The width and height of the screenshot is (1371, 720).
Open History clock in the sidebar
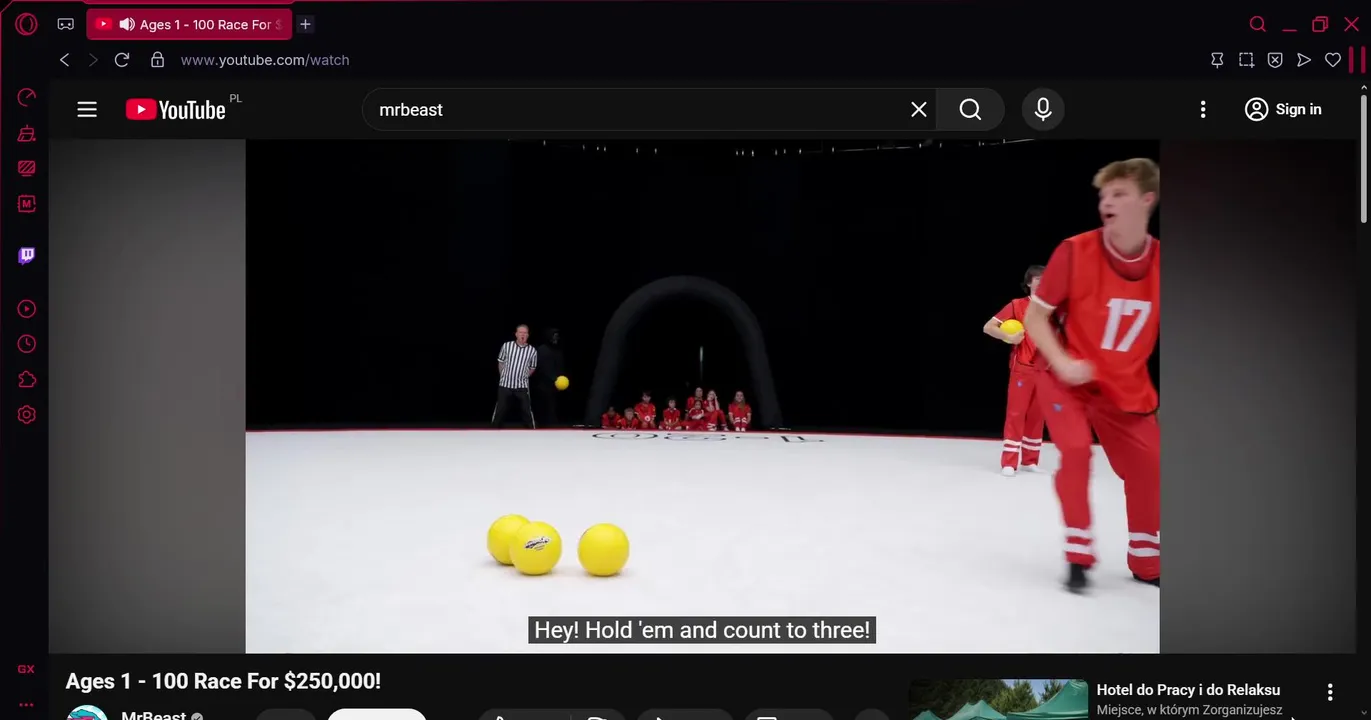[27, 344]
